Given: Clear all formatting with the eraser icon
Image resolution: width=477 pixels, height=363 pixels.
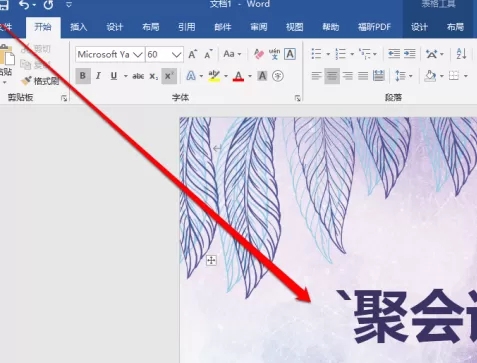Looking at the screenshot, I should (259, 54).
